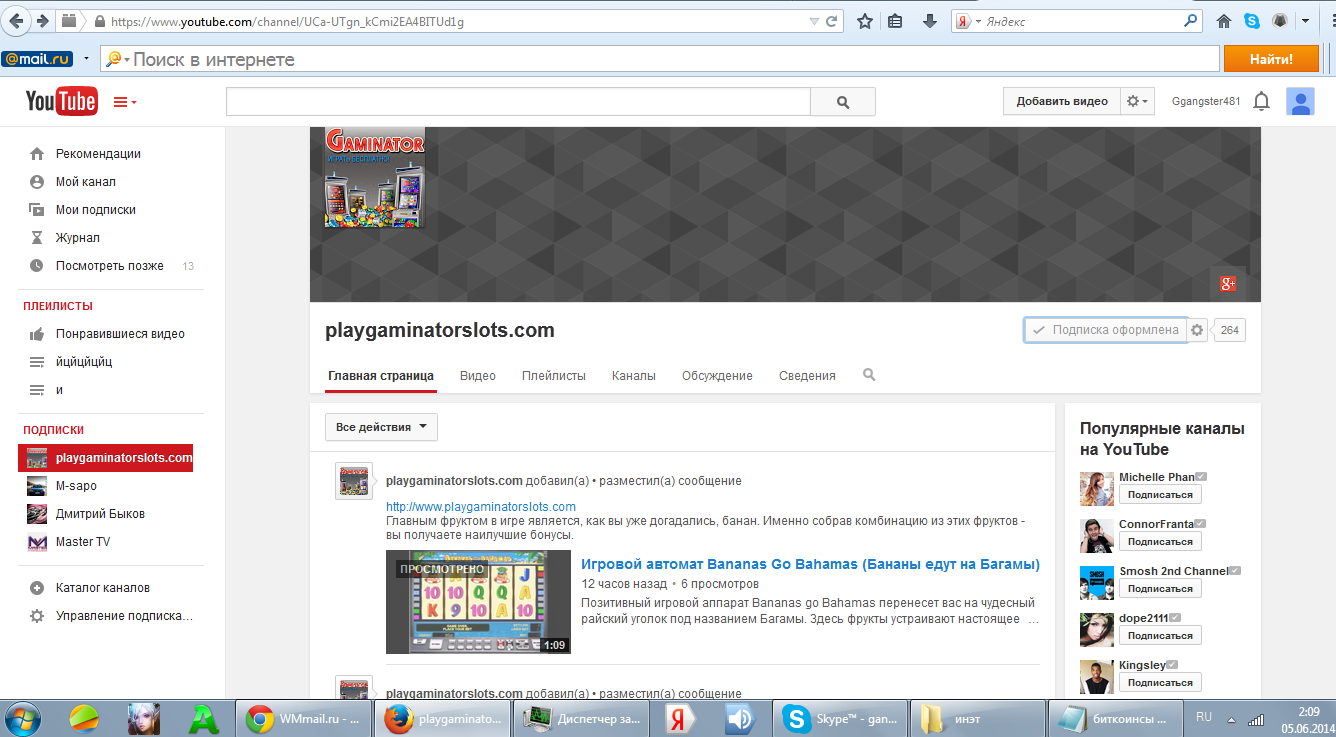Subscribe to Michelle Phan channel
Image resolution: width=1336 pixels, height=737 pixels.
(1160, 495)
